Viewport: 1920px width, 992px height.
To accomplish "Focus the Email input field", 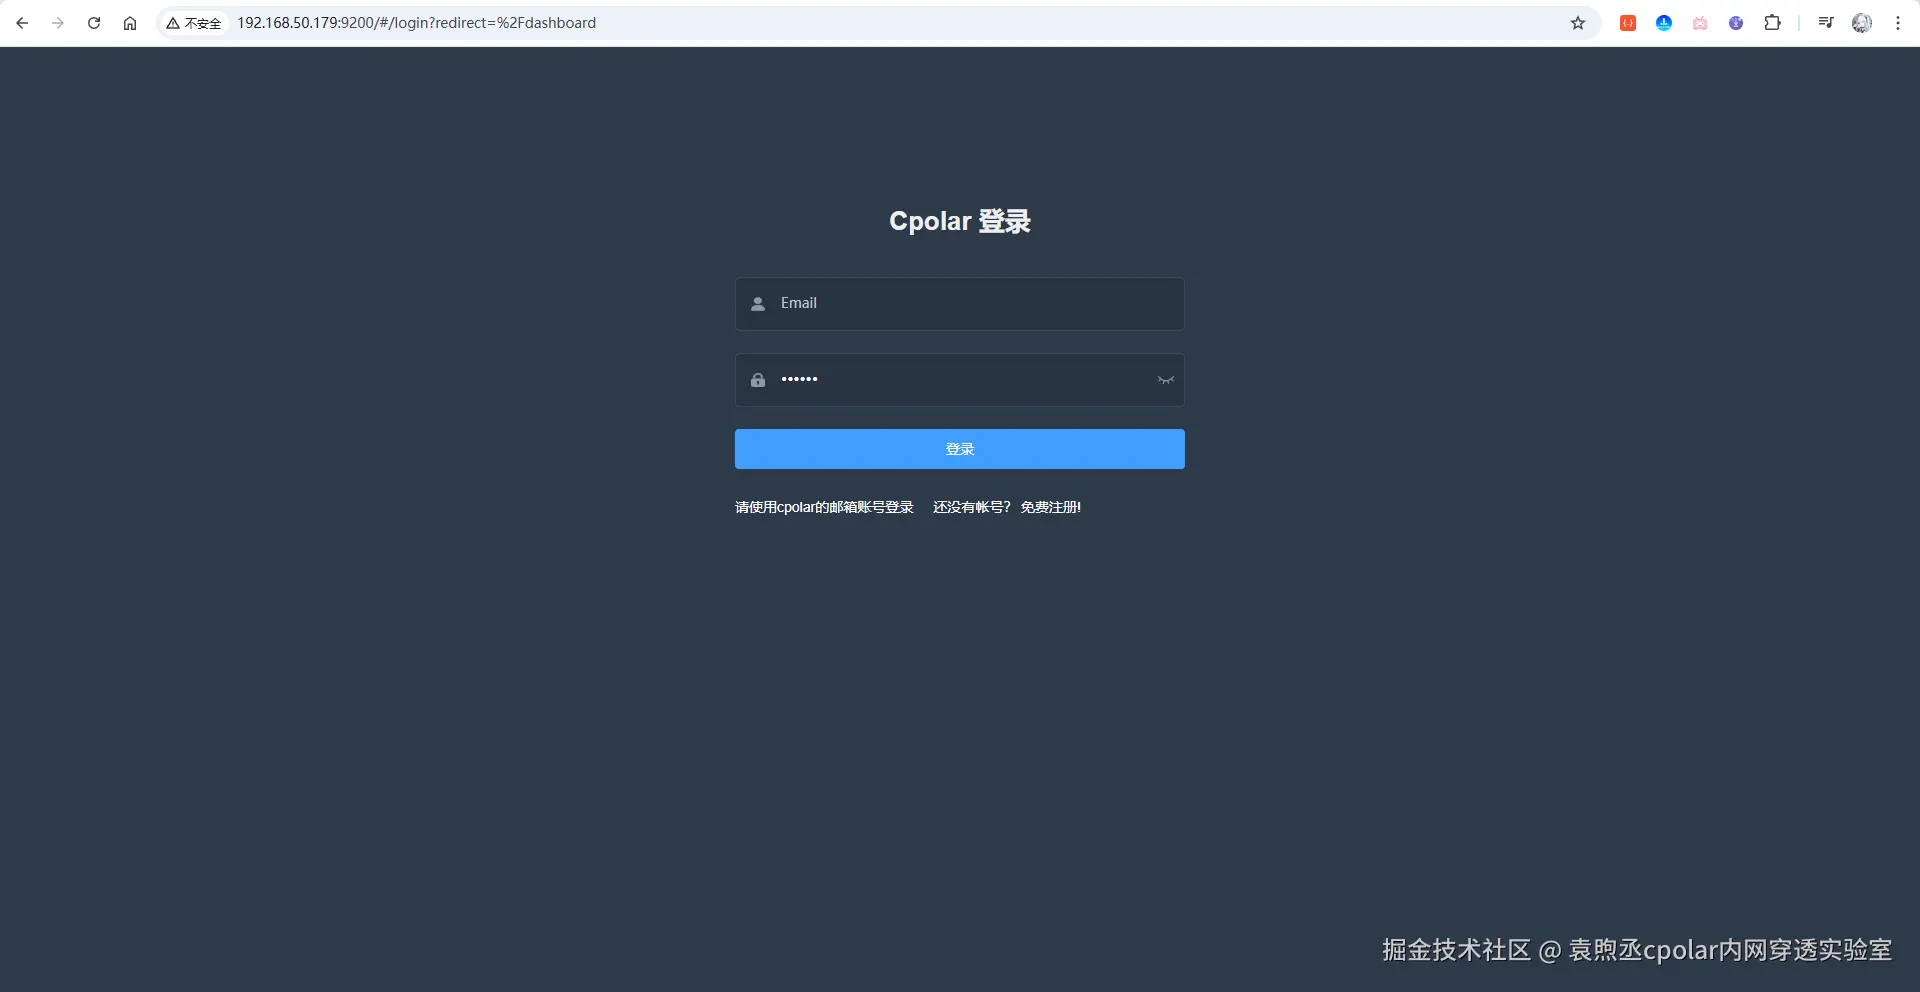I will coord(960,304).
